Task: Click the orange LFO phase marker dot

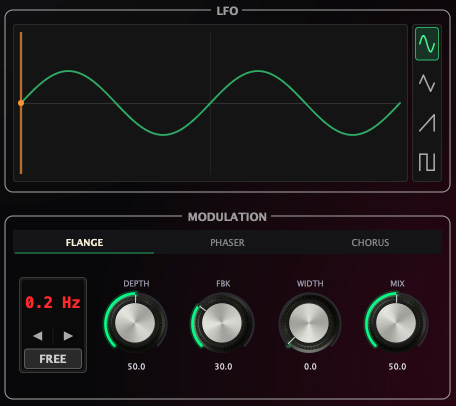Action: (x=21, y=103)
